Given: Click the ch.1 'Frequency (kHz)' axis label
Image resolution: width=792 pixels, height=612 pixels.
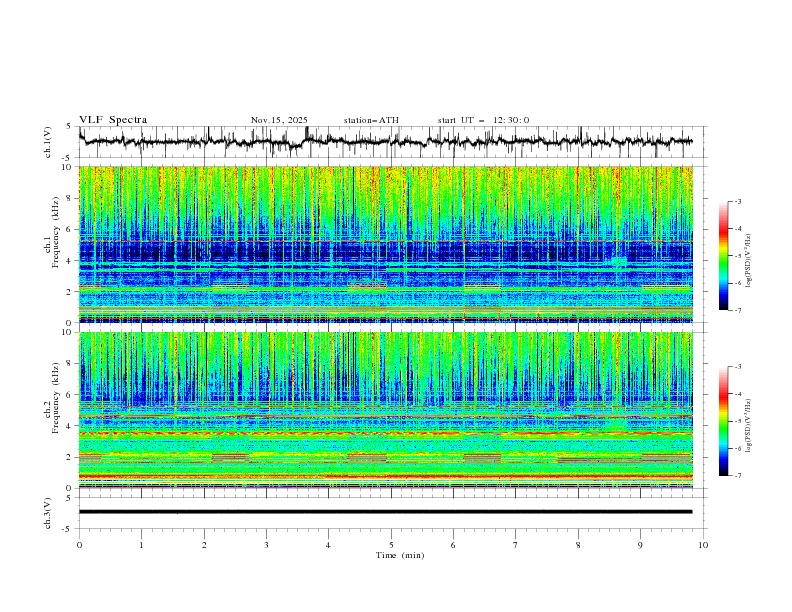Looking at the screenshot, I should [x=56, y=232].
